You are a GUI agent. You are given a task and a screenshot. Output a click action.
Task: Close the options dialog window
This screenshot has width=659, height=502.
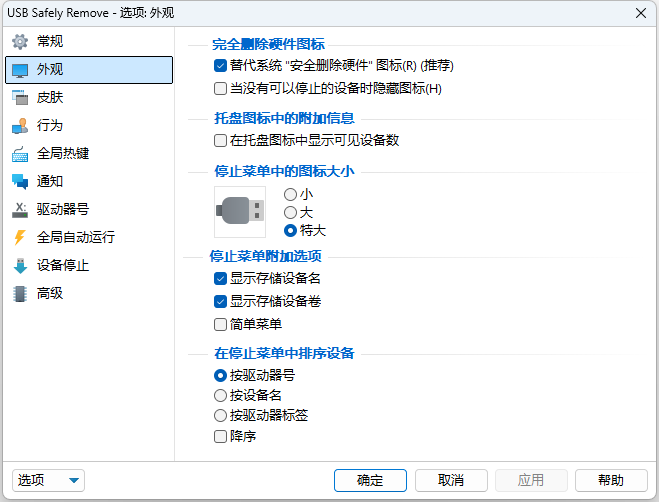point(641,13)
